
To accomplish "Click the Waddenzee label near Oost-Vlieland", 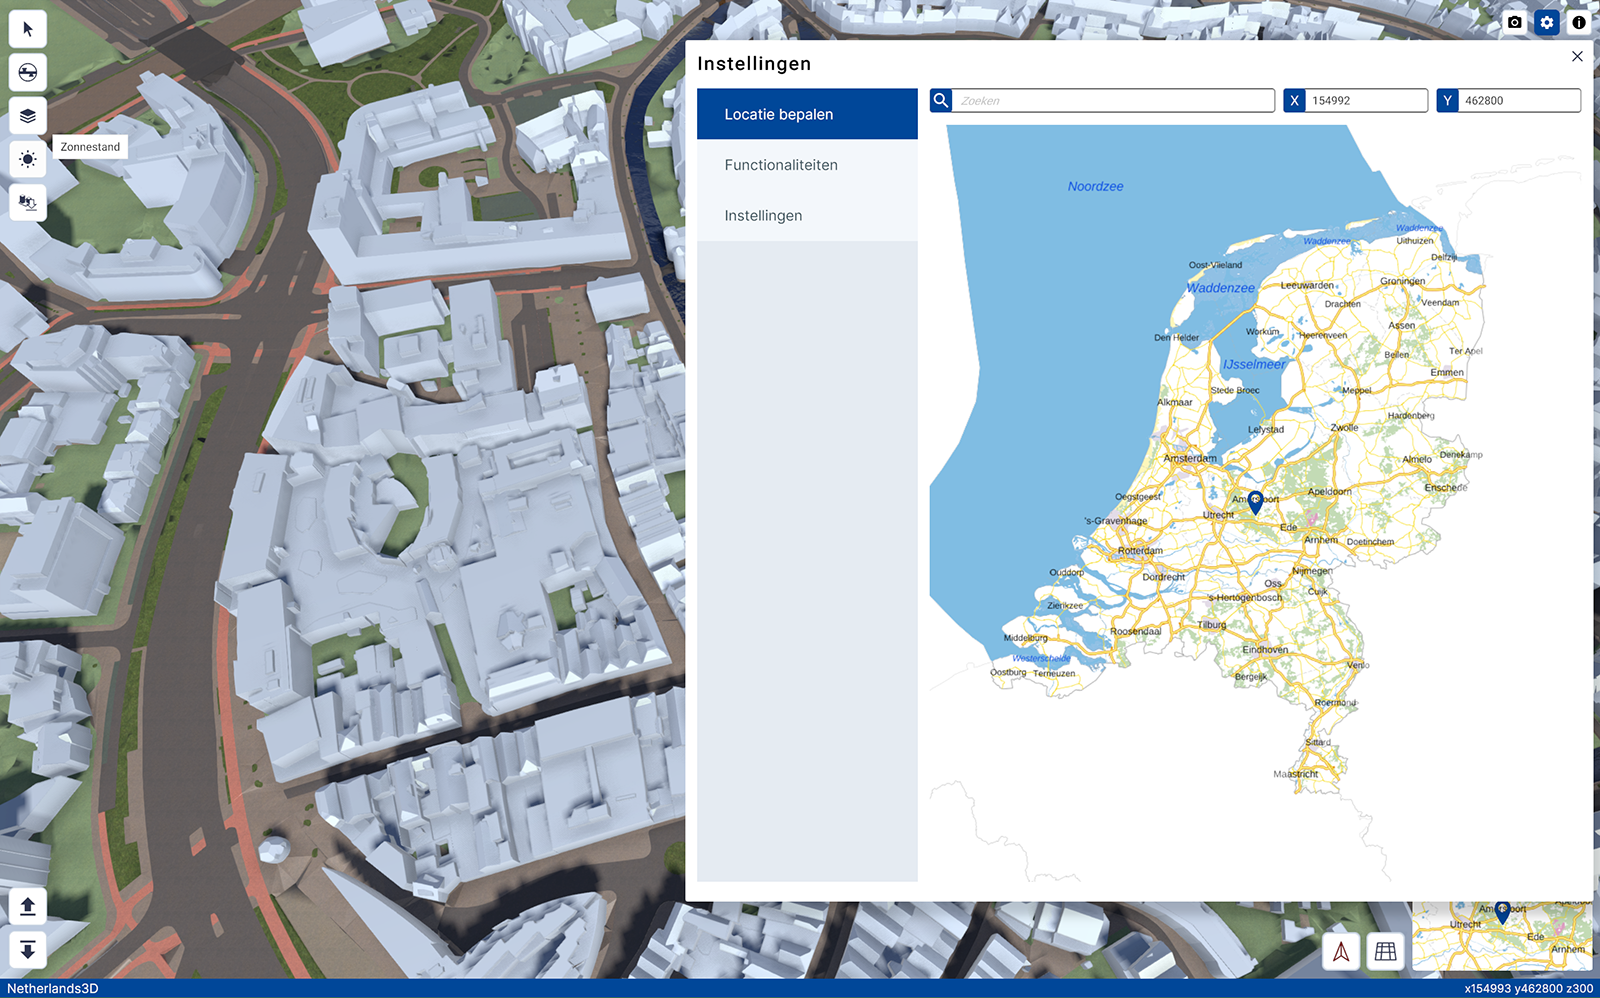I will (x=1221, y=288).
